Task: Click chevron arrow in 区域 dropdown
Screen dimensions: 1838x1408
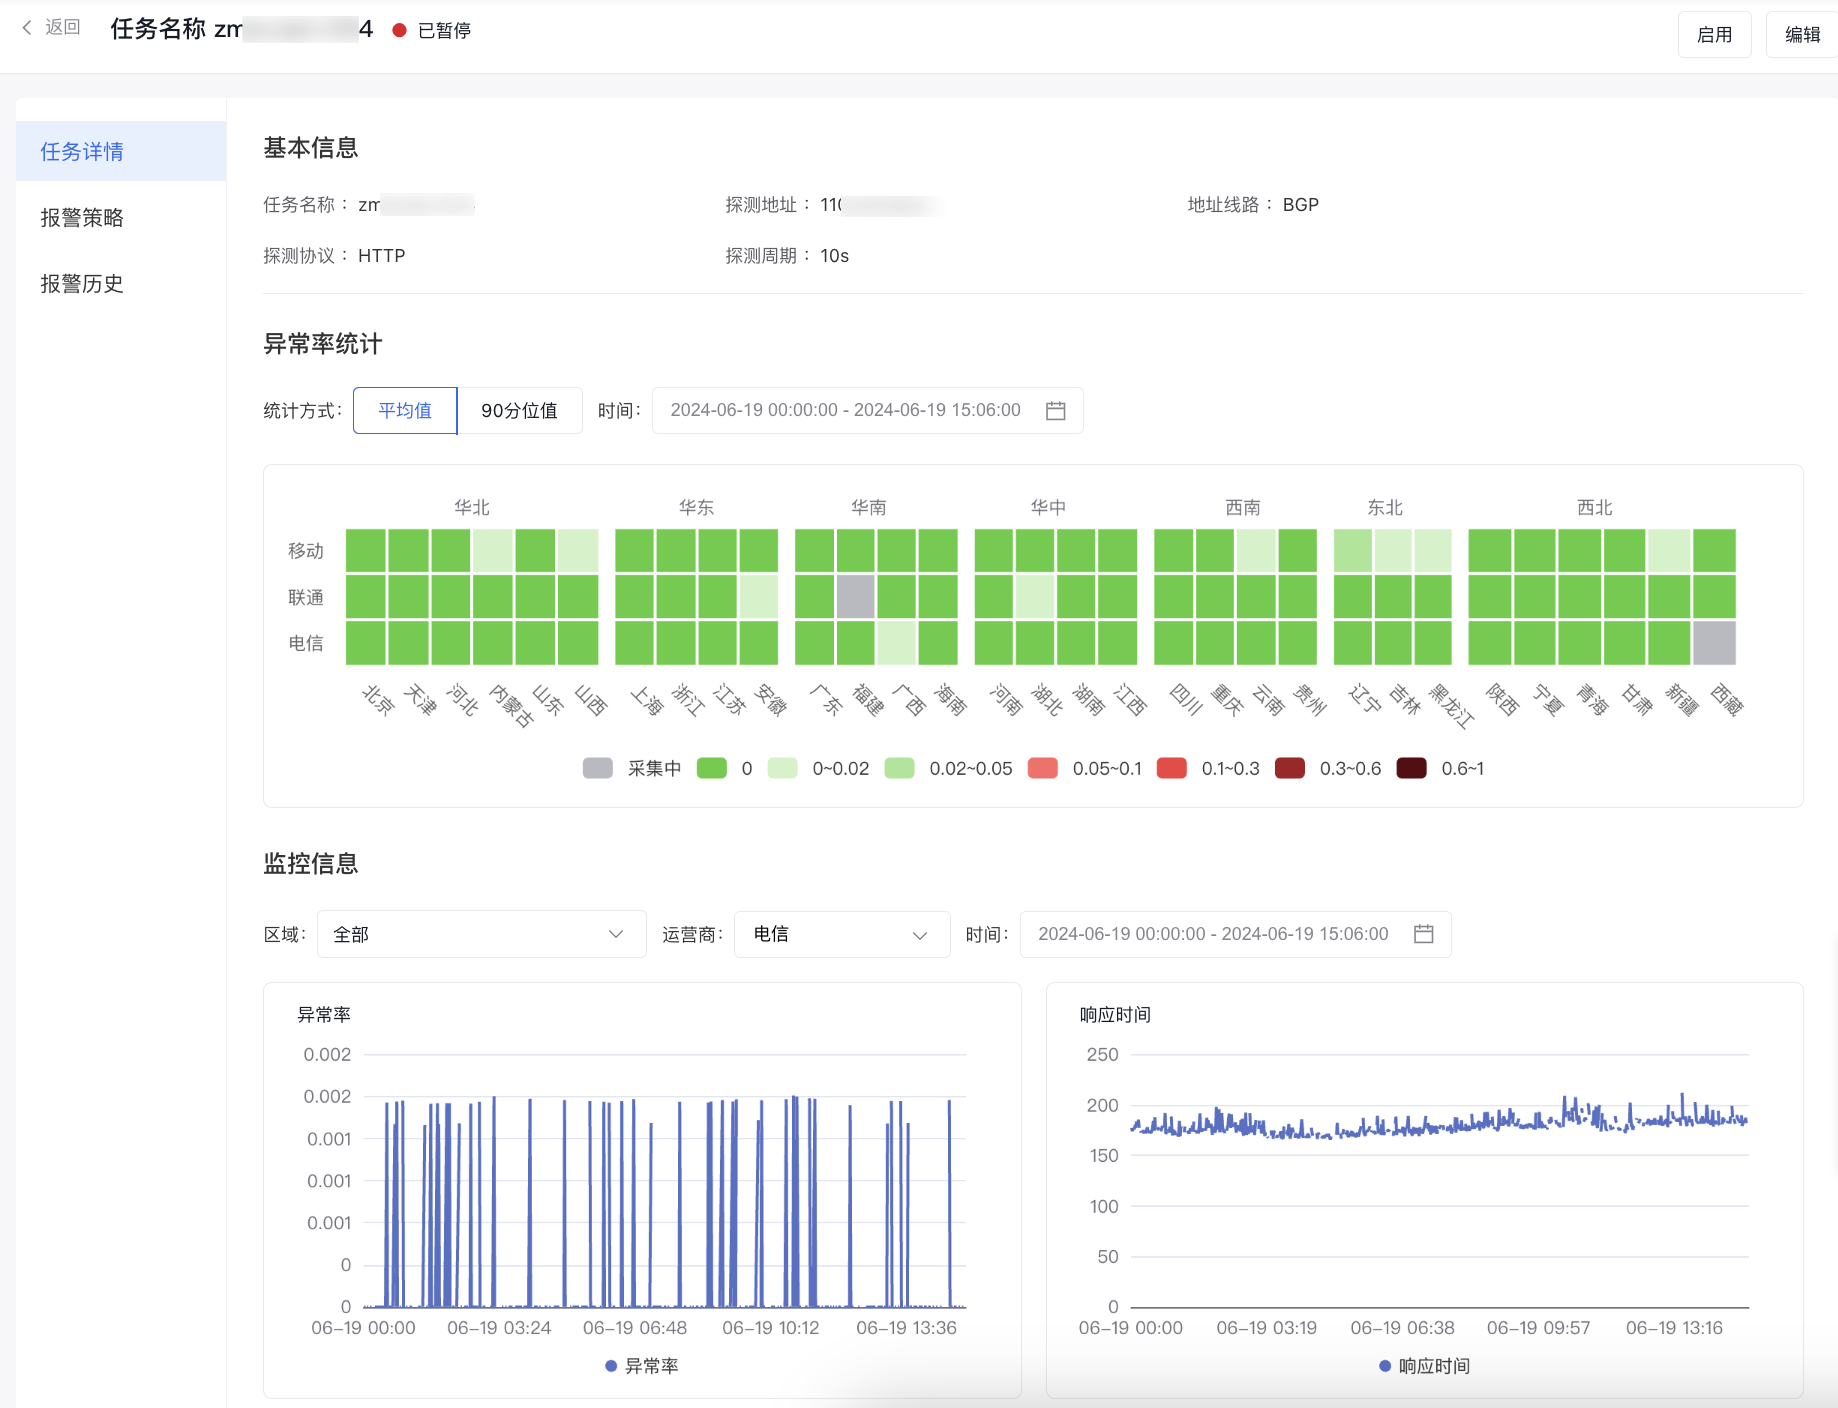Action: [x=616, y=934]
